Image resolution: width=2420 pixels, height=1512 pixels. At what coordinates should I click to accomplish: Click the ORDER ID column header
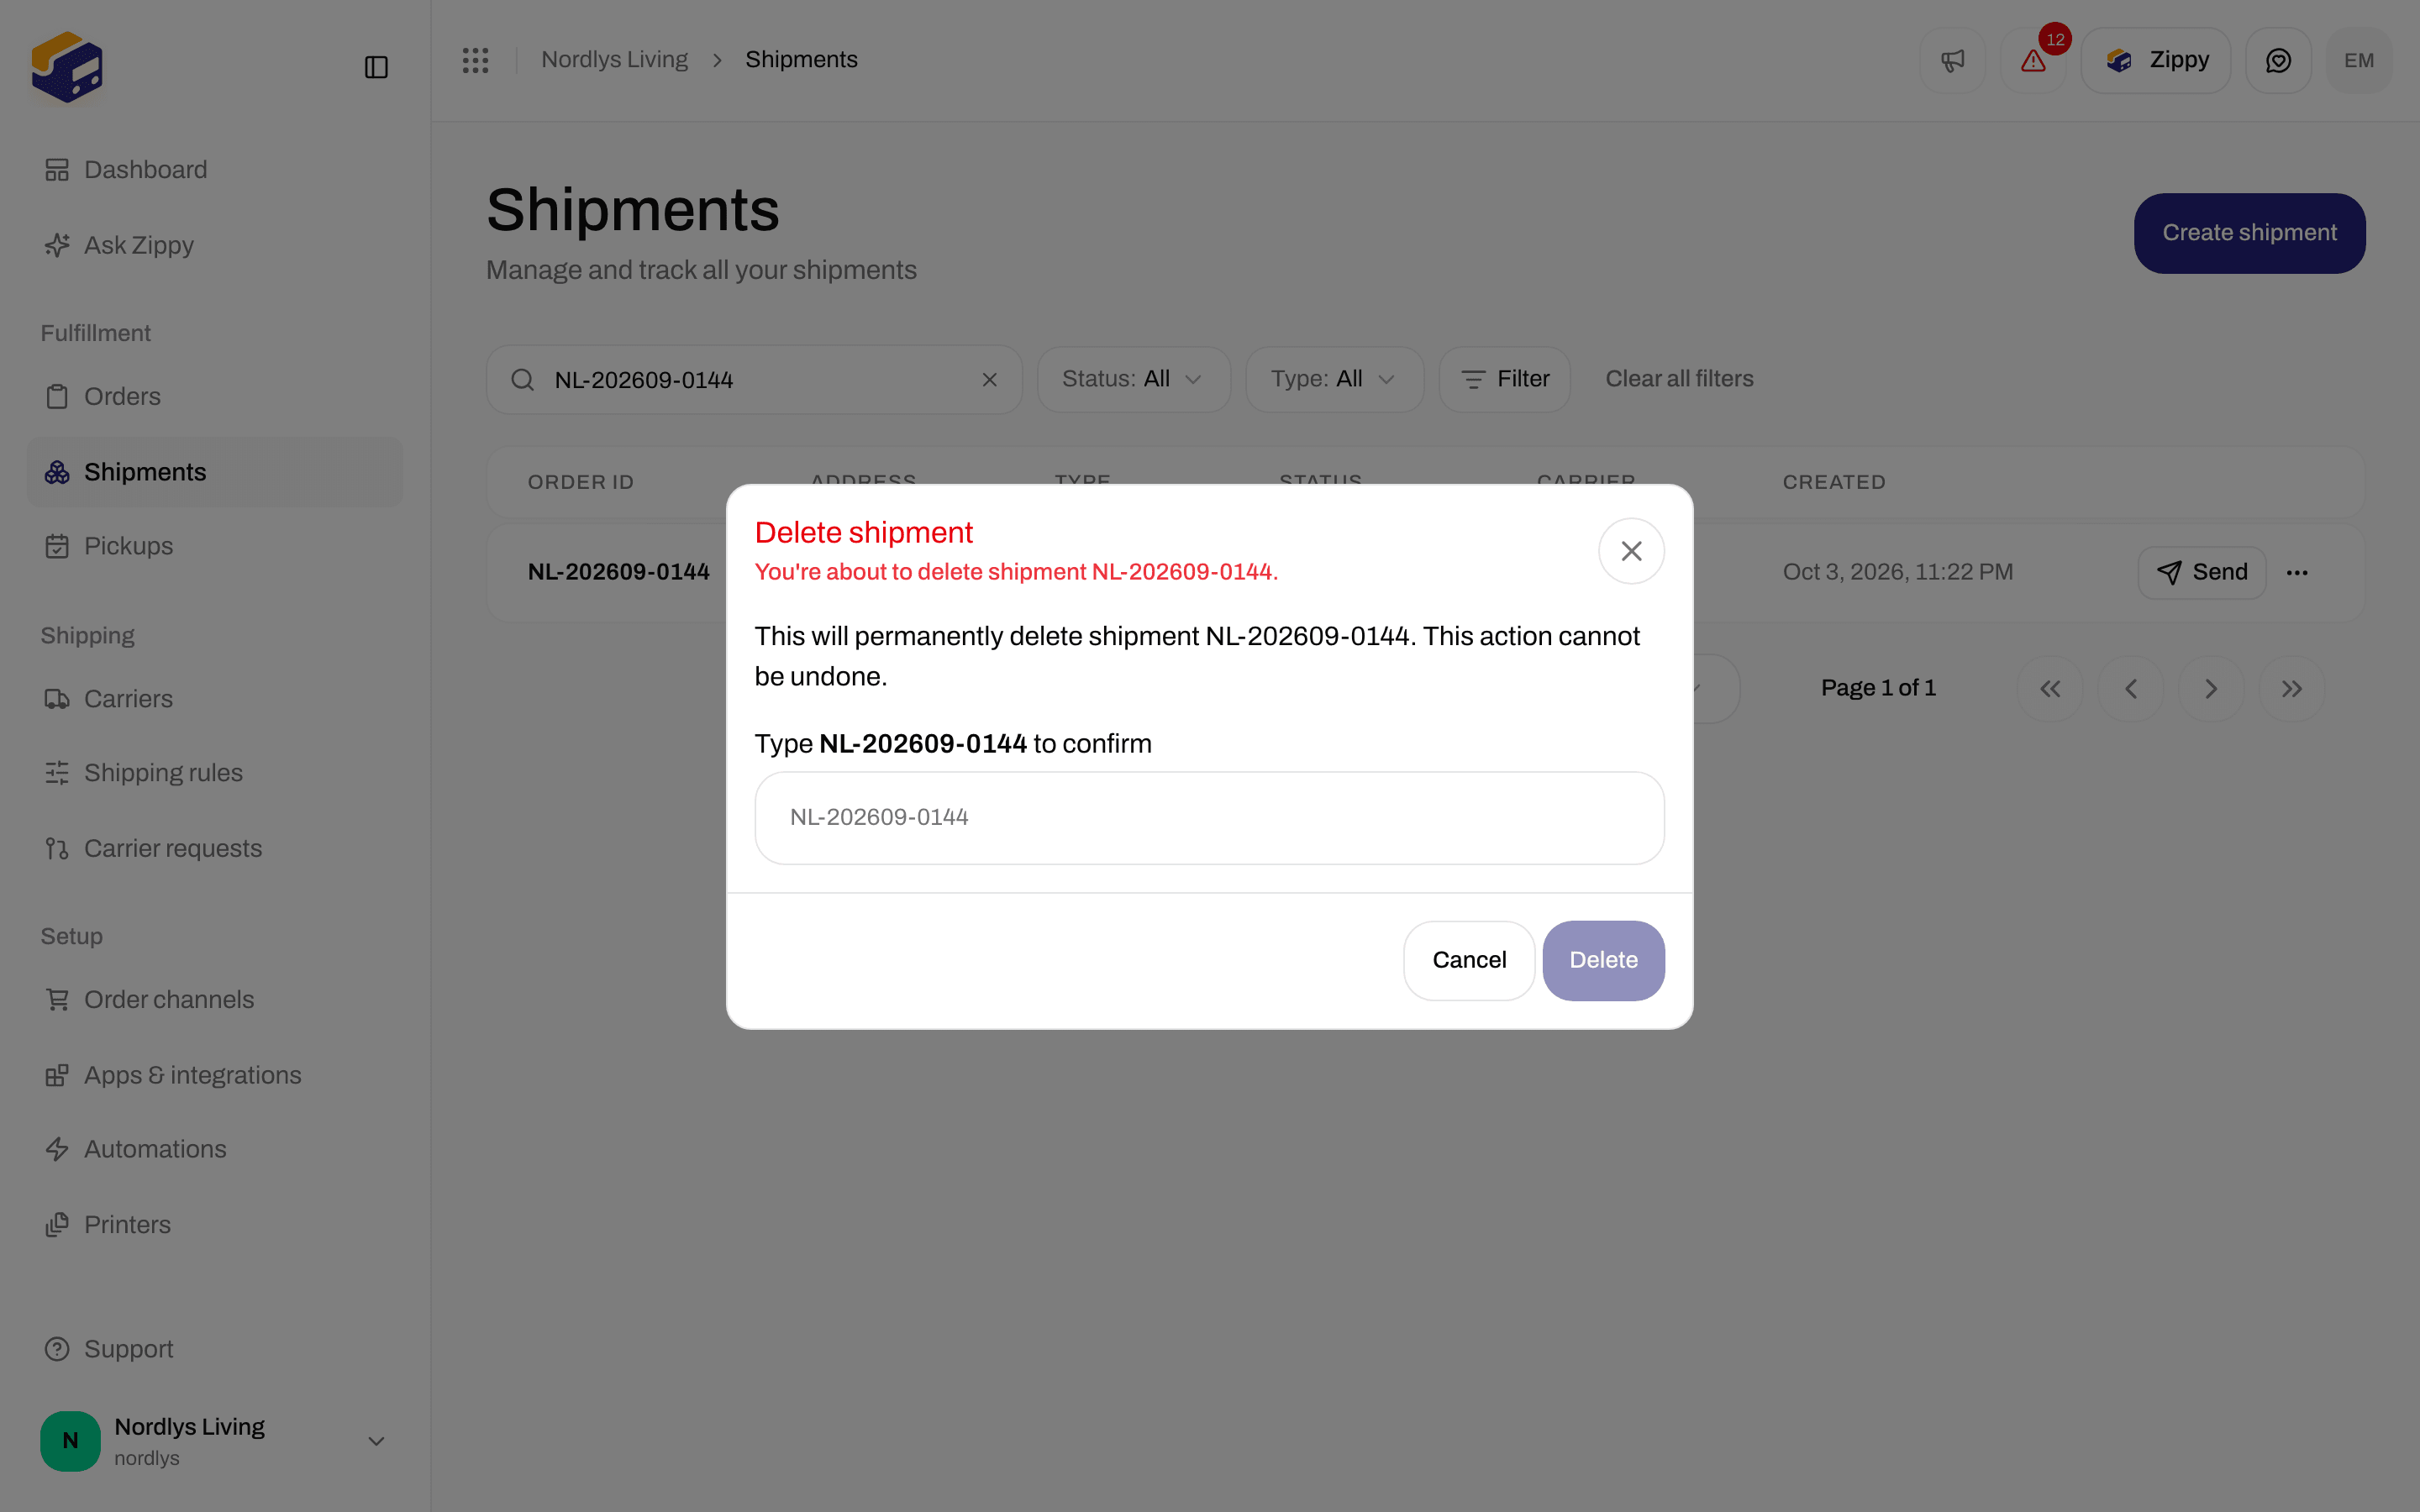581,482
